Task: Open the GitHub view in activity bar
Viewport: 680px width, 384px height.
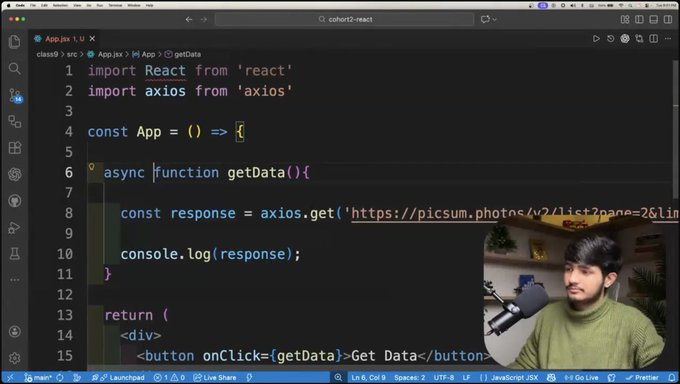Action: click(15, 201)
